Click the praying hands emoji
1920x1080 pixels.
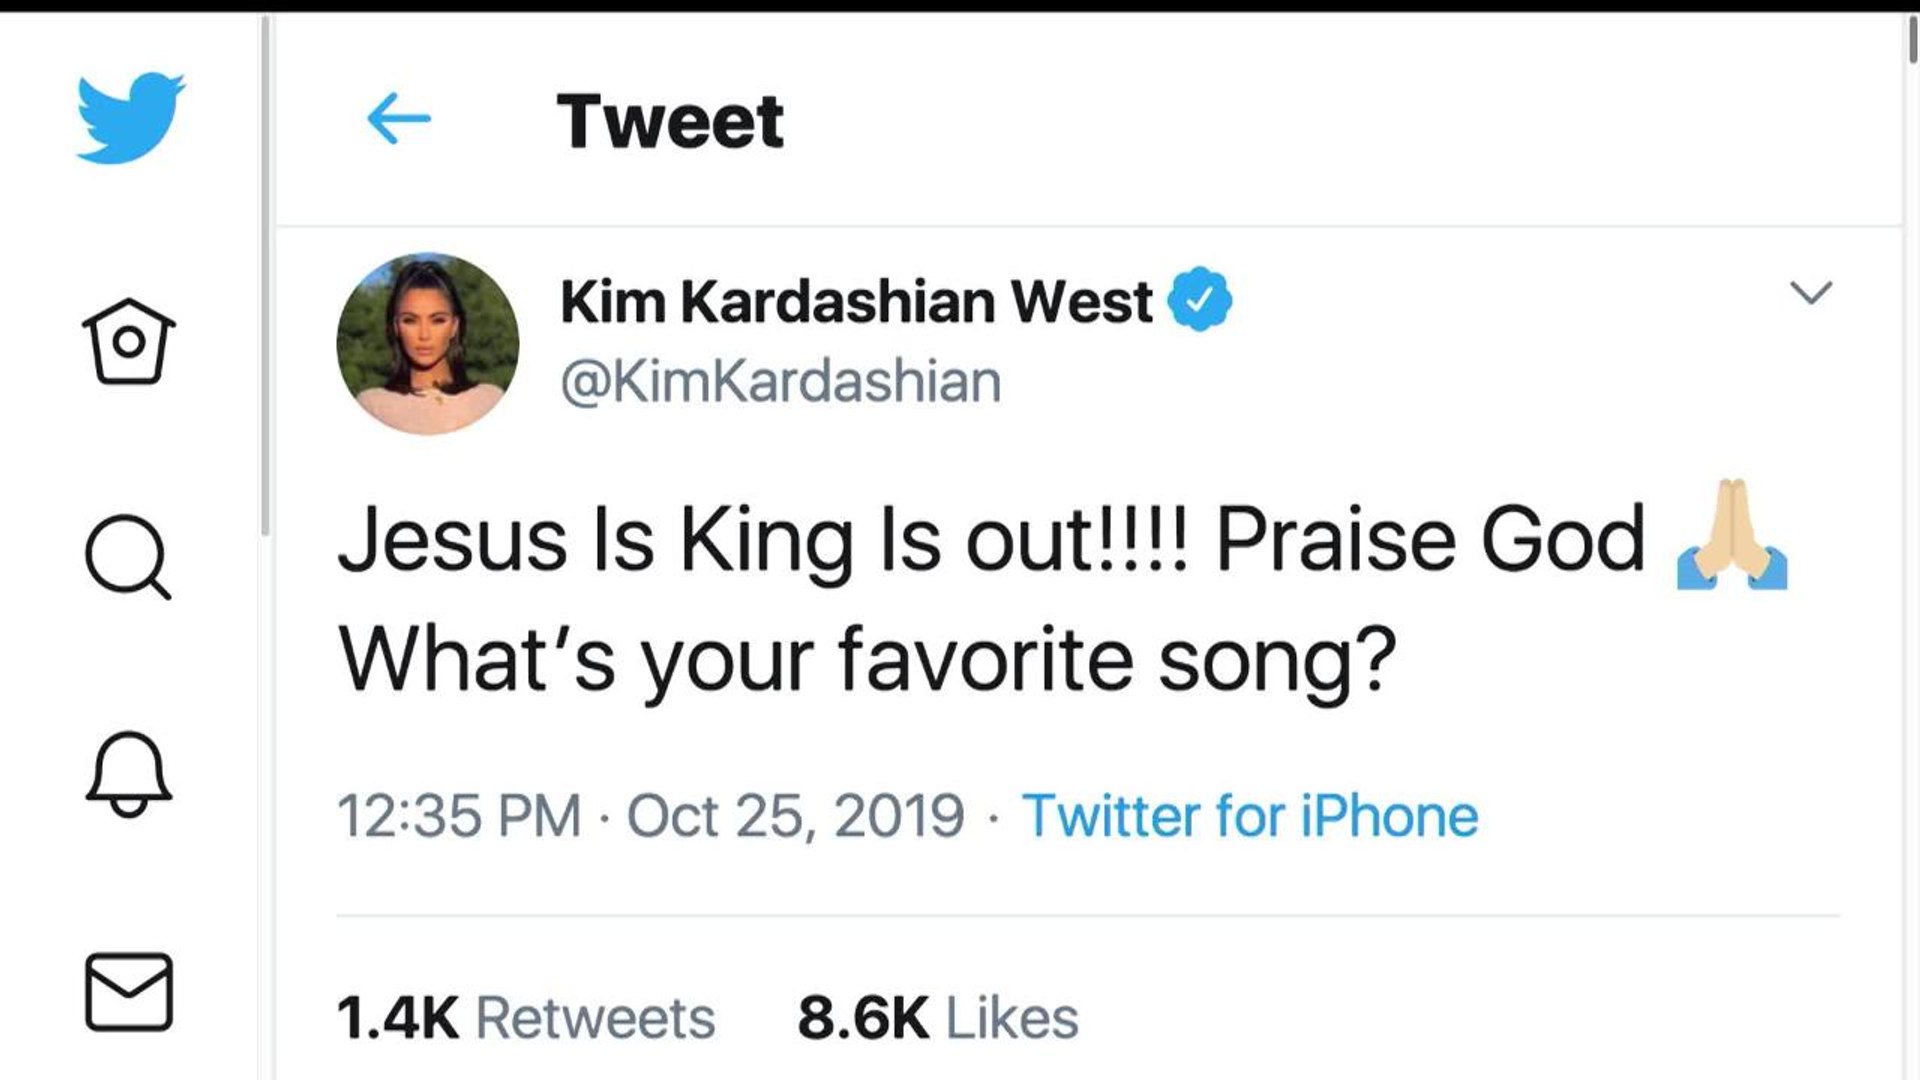(1732, 536)
